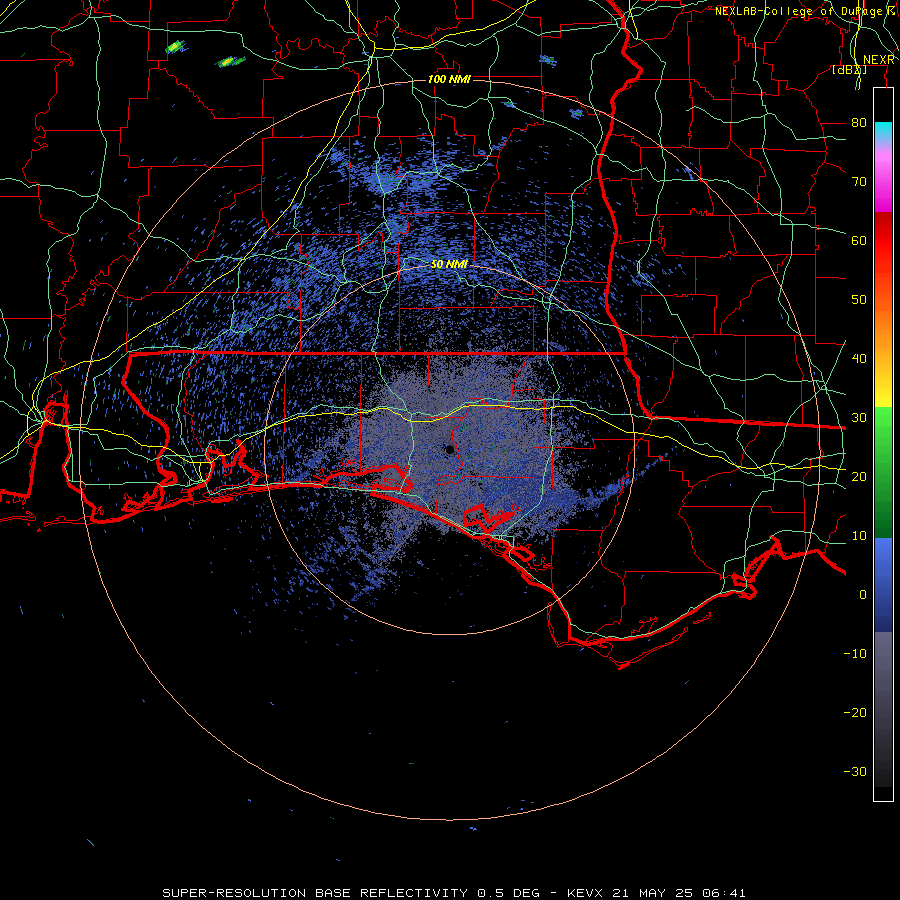Click the KEVX 21 MAY 25 06:41 timestamp

pyautogui.click(x=657, y=893)
